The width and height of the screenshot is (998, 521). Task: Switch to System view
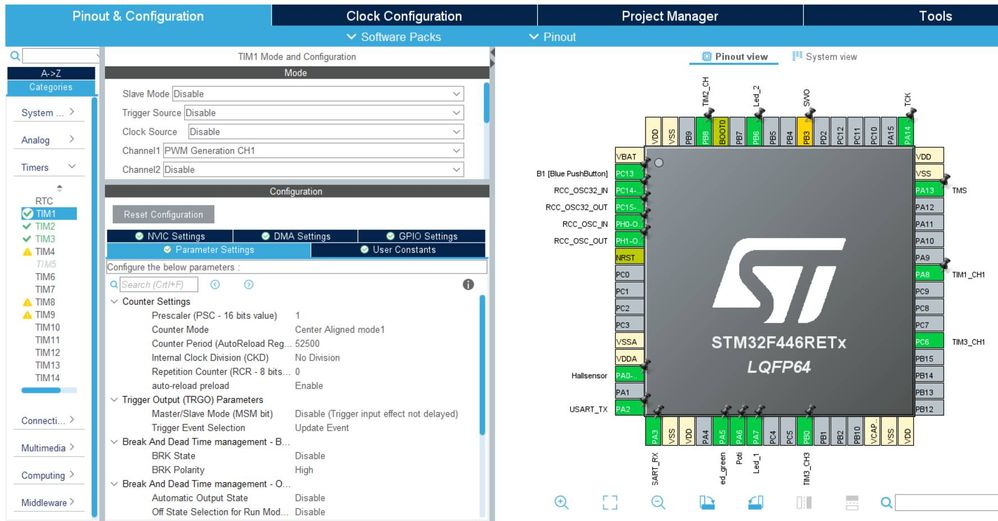(825, 57)
